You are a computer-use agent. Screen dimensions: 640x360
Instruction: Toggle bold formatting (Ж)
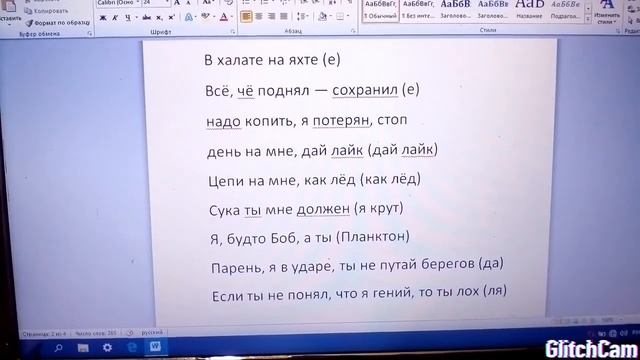(103, 18)
